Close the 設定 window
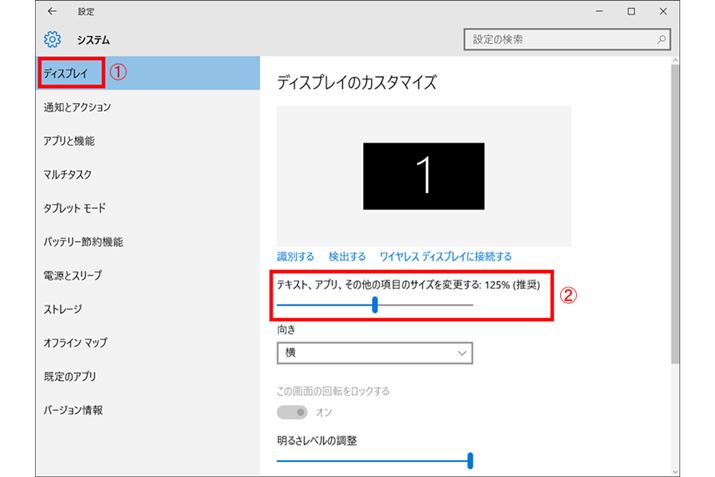Viewport: 715px width, 477px height. (663, 11)
